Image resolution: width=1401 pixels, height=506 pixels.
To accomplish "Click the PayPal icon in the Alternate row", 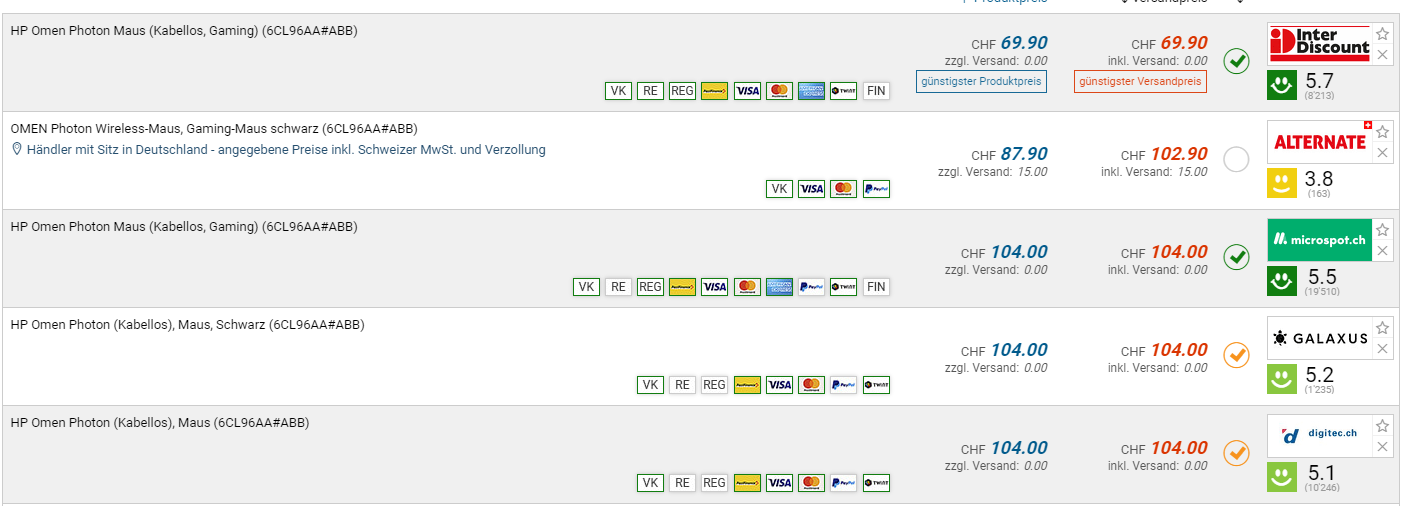I will [x=876, y=189].
